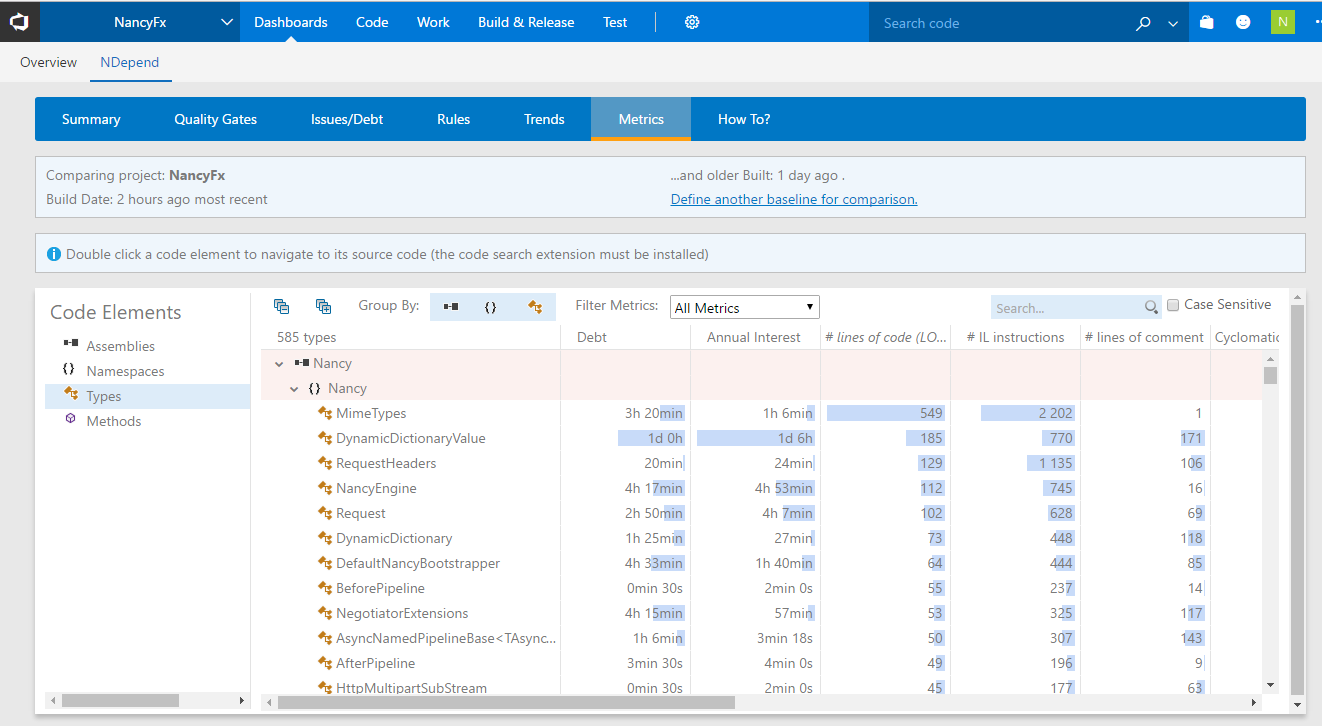The image size is (1322, 726).
Task: Open the All Metrics filter dropdown
Action: (x=744, y=306)
